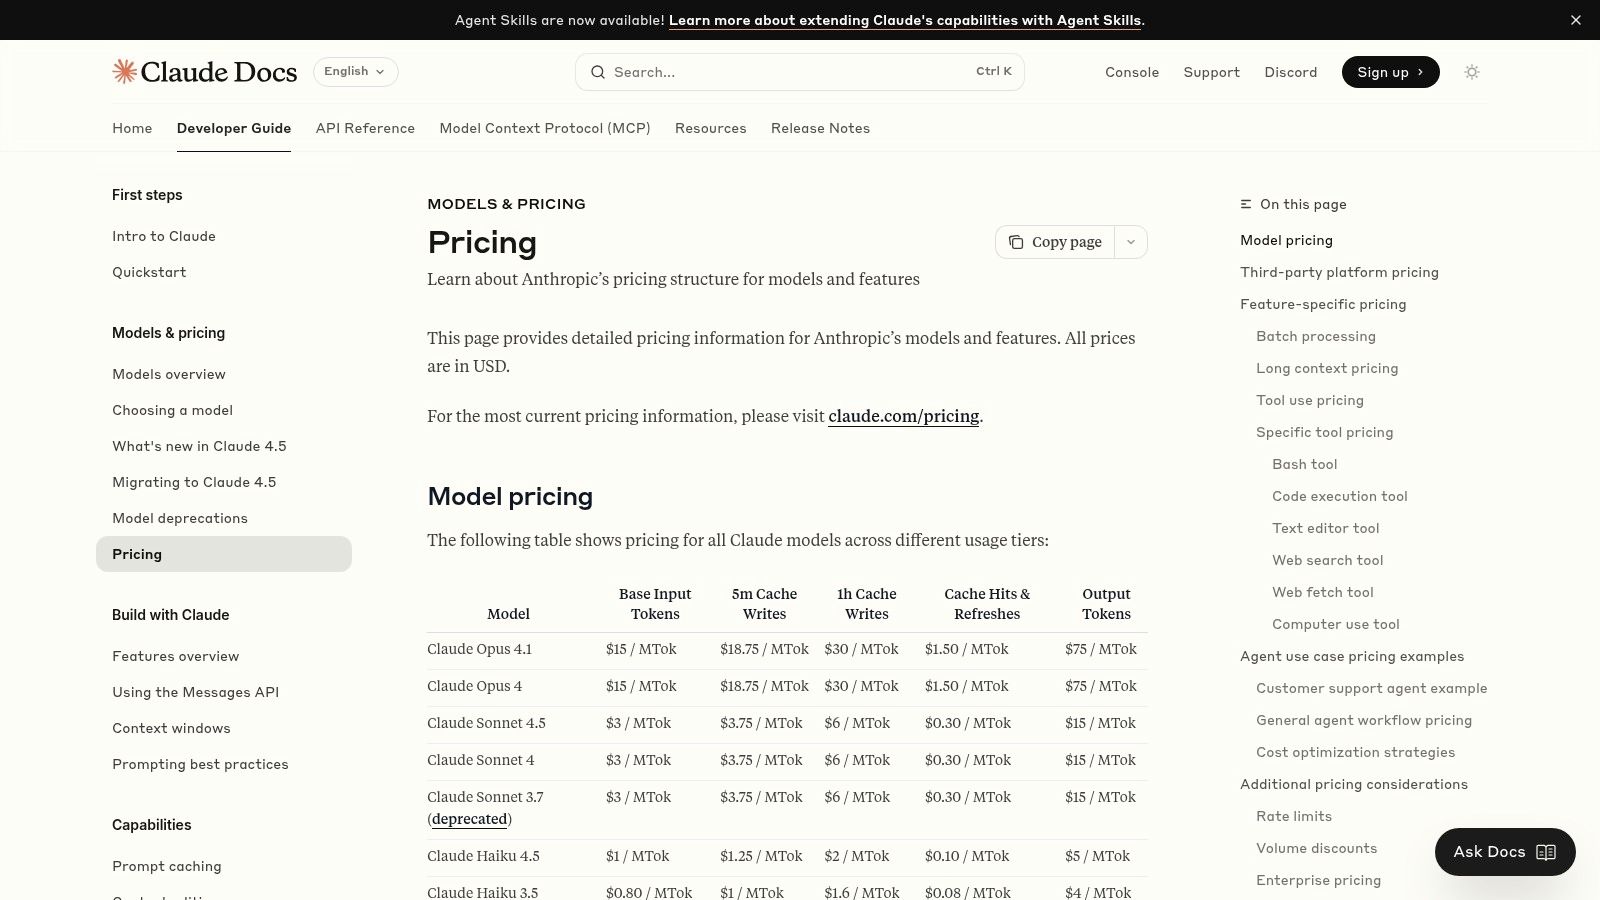This screenshot has height=900, width=1600.
Task: Jump to Web search tool pricing
Action: 1327,560
